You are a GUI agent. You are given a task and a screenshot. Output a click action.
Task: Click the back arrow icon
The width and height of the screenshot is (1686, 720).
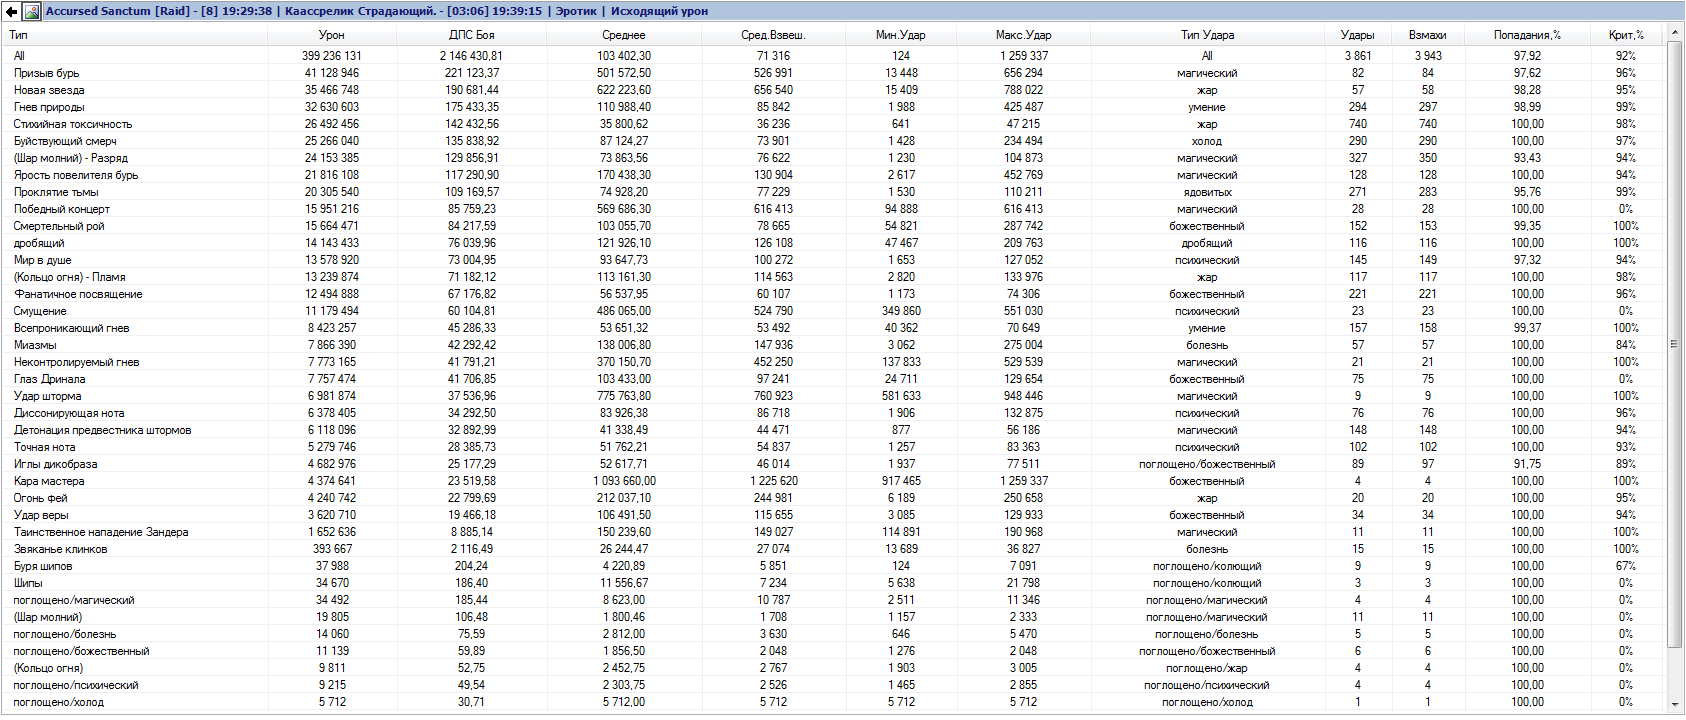point(11,11)
